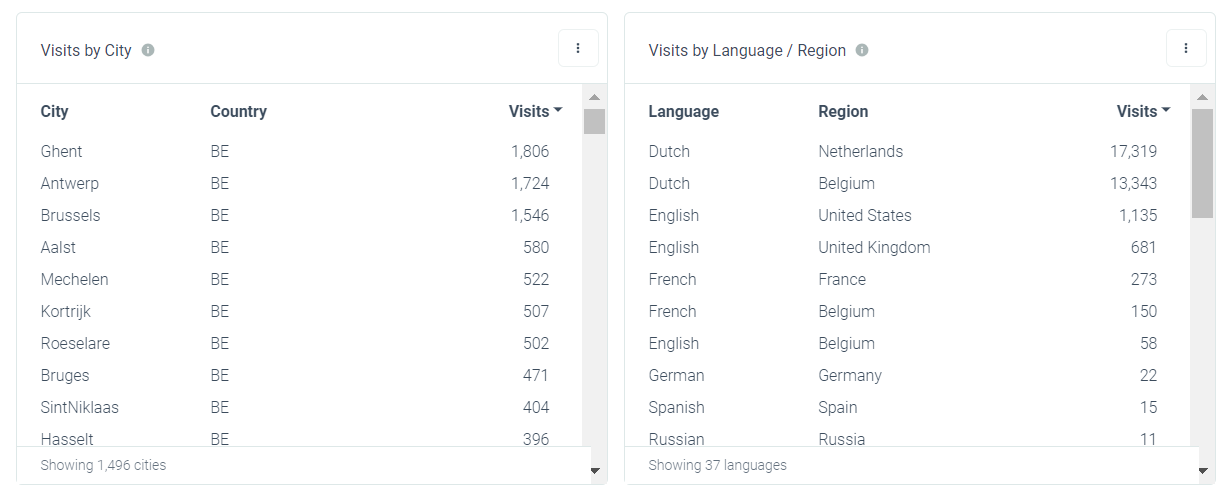Click the 22 visits value
Image resolution: width=1232 pixels, height=498 pixels.
[x=1148, y=375]
